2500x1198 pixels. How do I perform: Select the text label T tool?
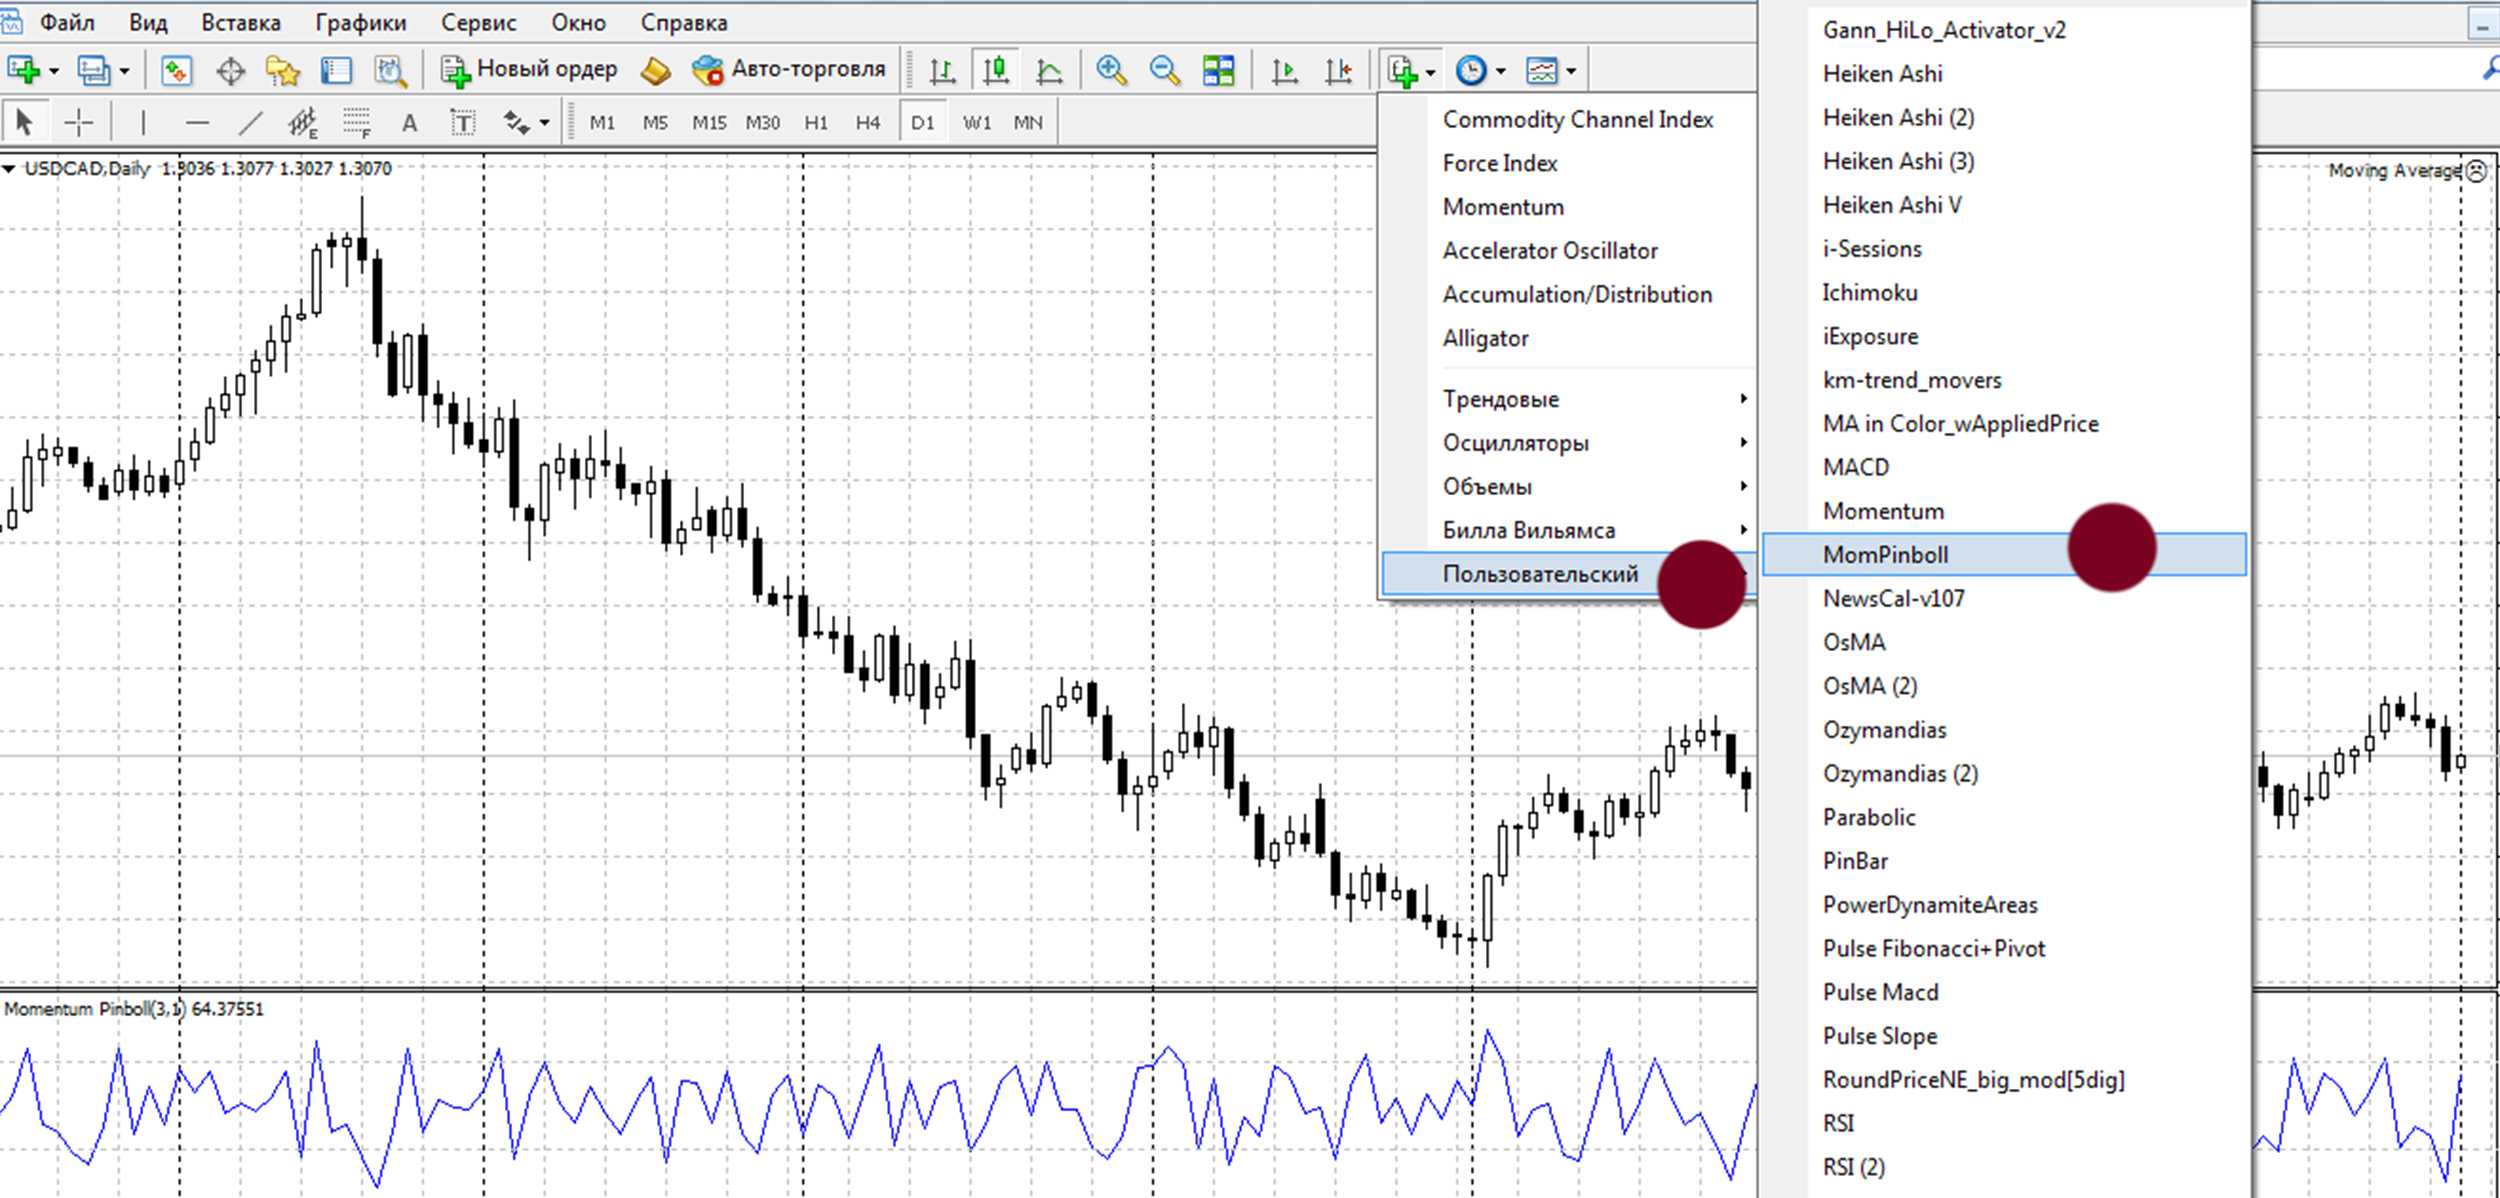click(x=462, y=122)
